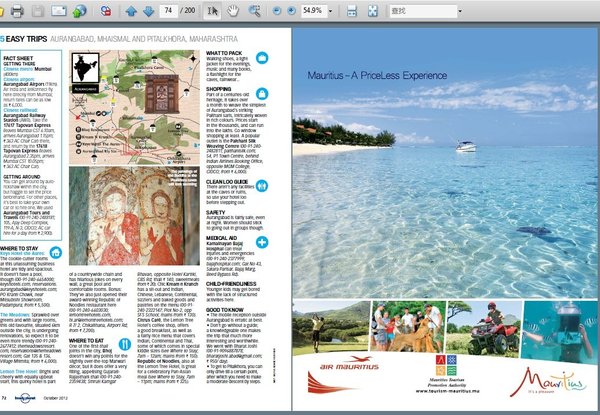The width and height of the screenshot is (600, 415).
Task: Click the Print icon in the toolbar
Action: [17, 11]
